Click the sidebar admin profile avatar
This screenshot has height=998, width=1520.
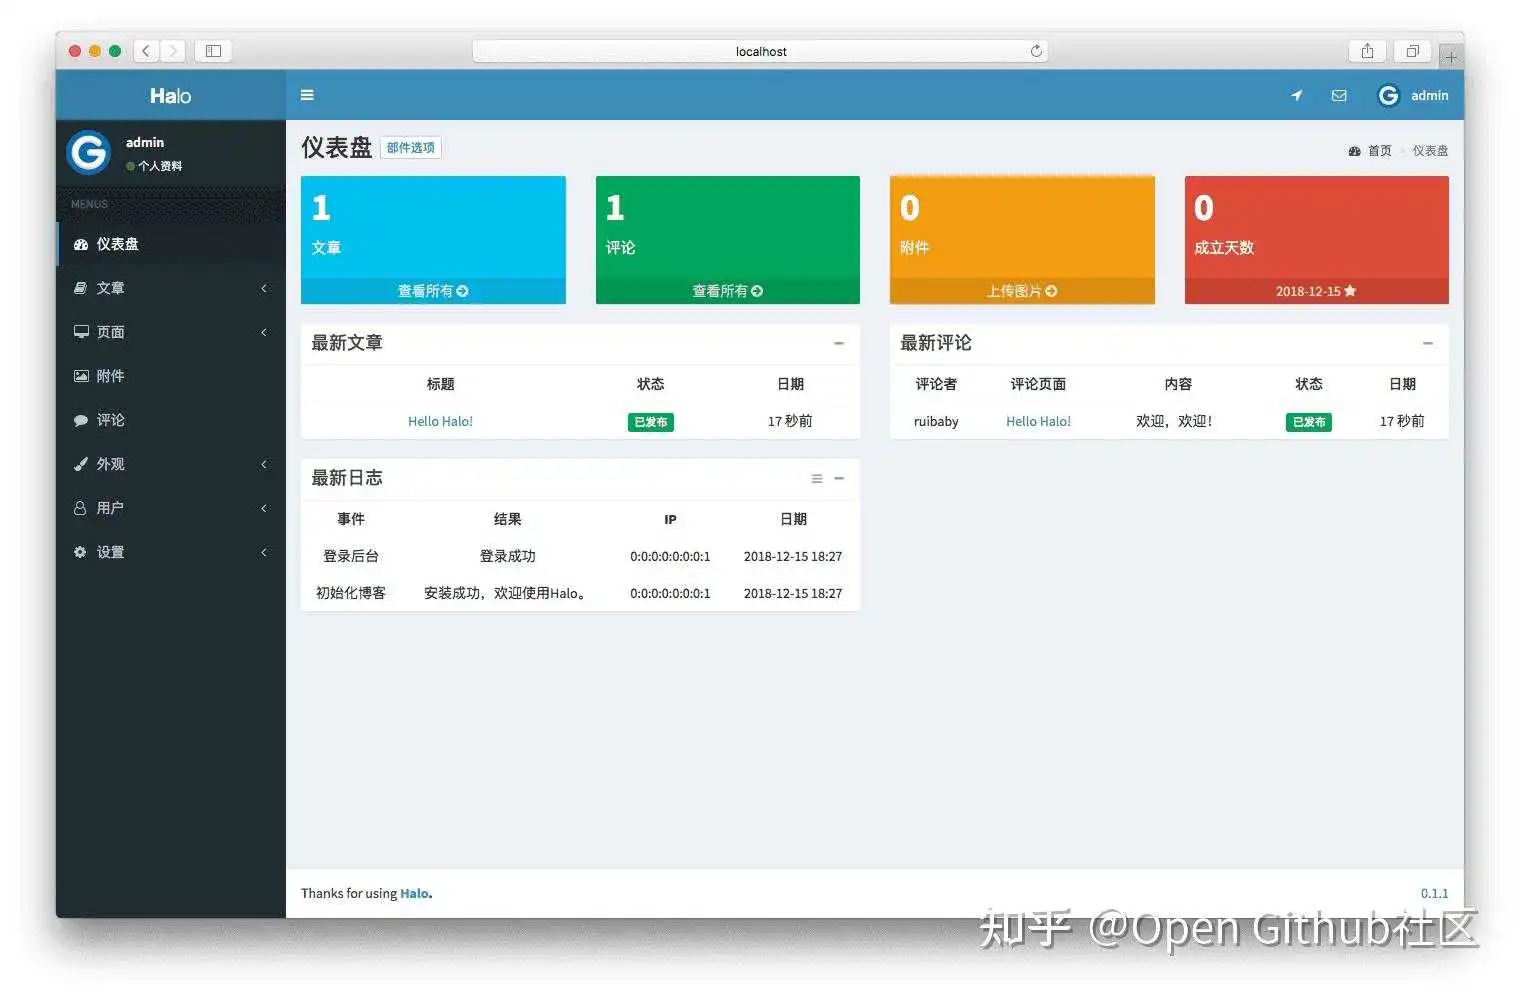click(x=88, y=152)
